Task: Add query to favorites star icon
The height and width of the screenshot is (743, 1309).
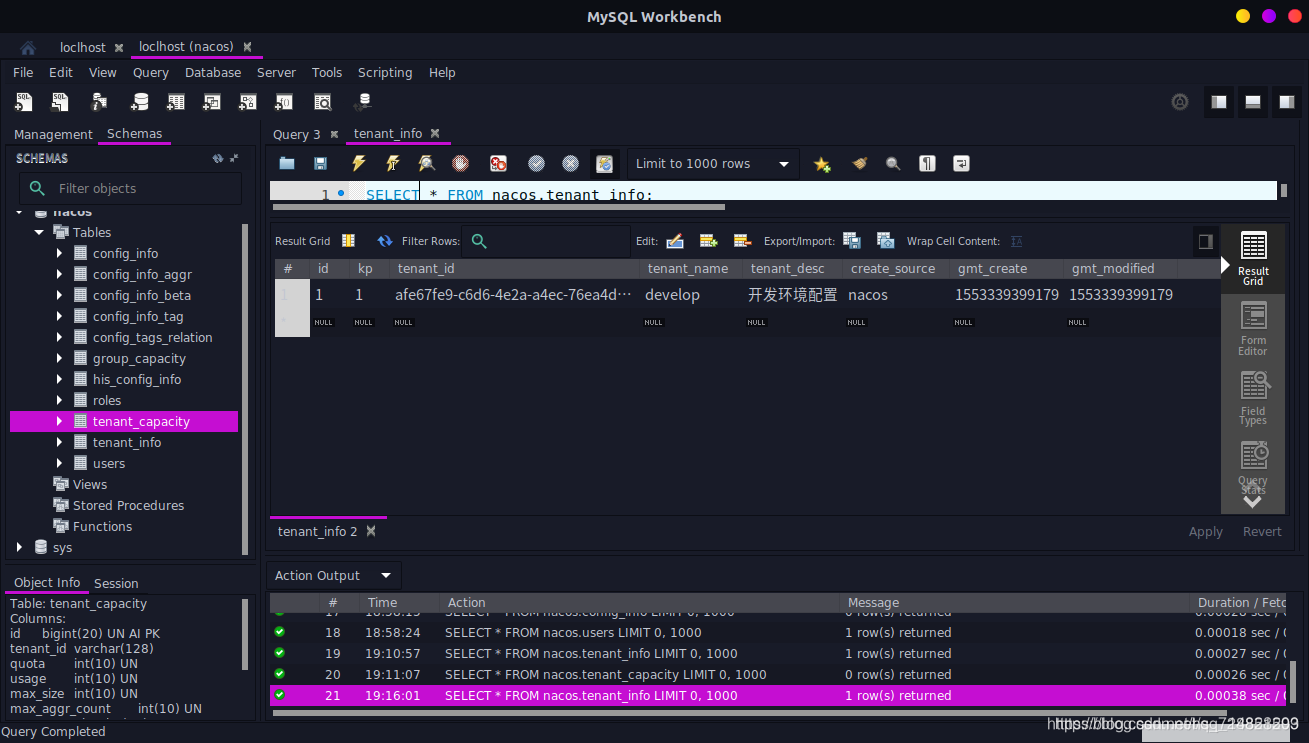Action: pyautogui.click(x=822, y=164)
